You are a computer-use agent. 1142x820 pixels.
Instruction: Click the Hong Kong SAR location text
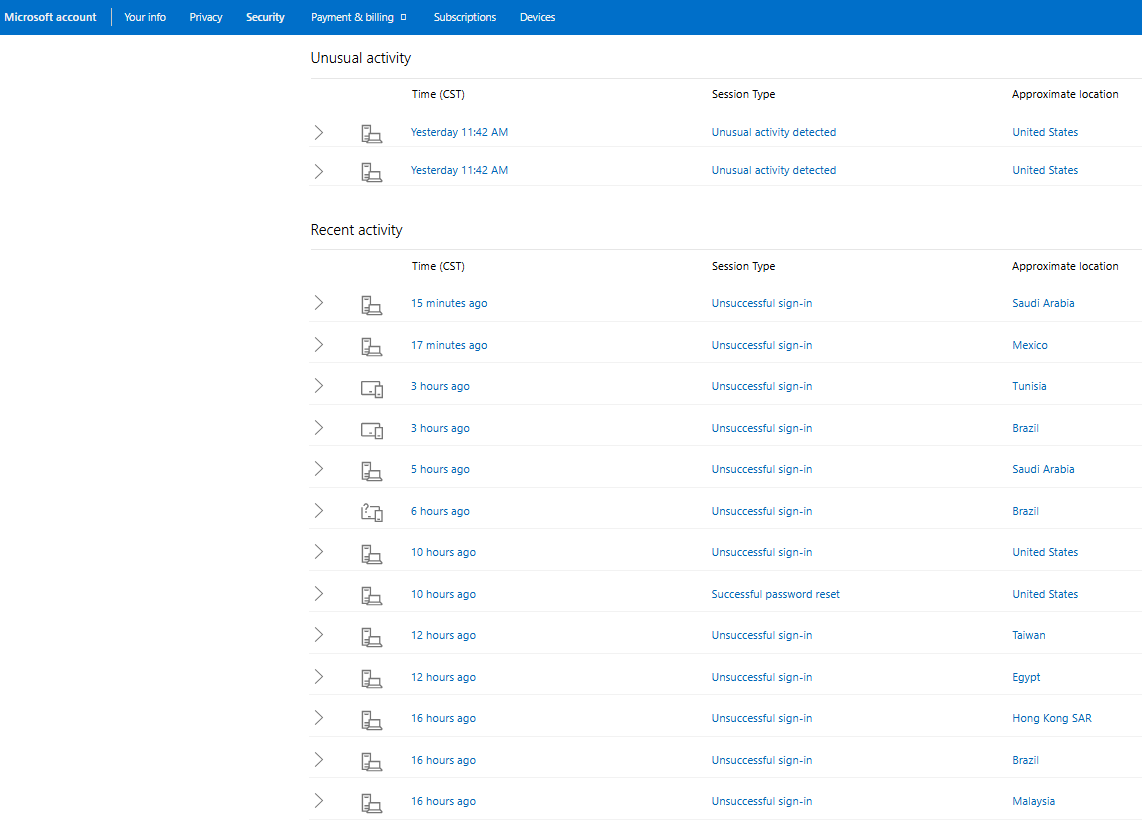coord(1052,719)
